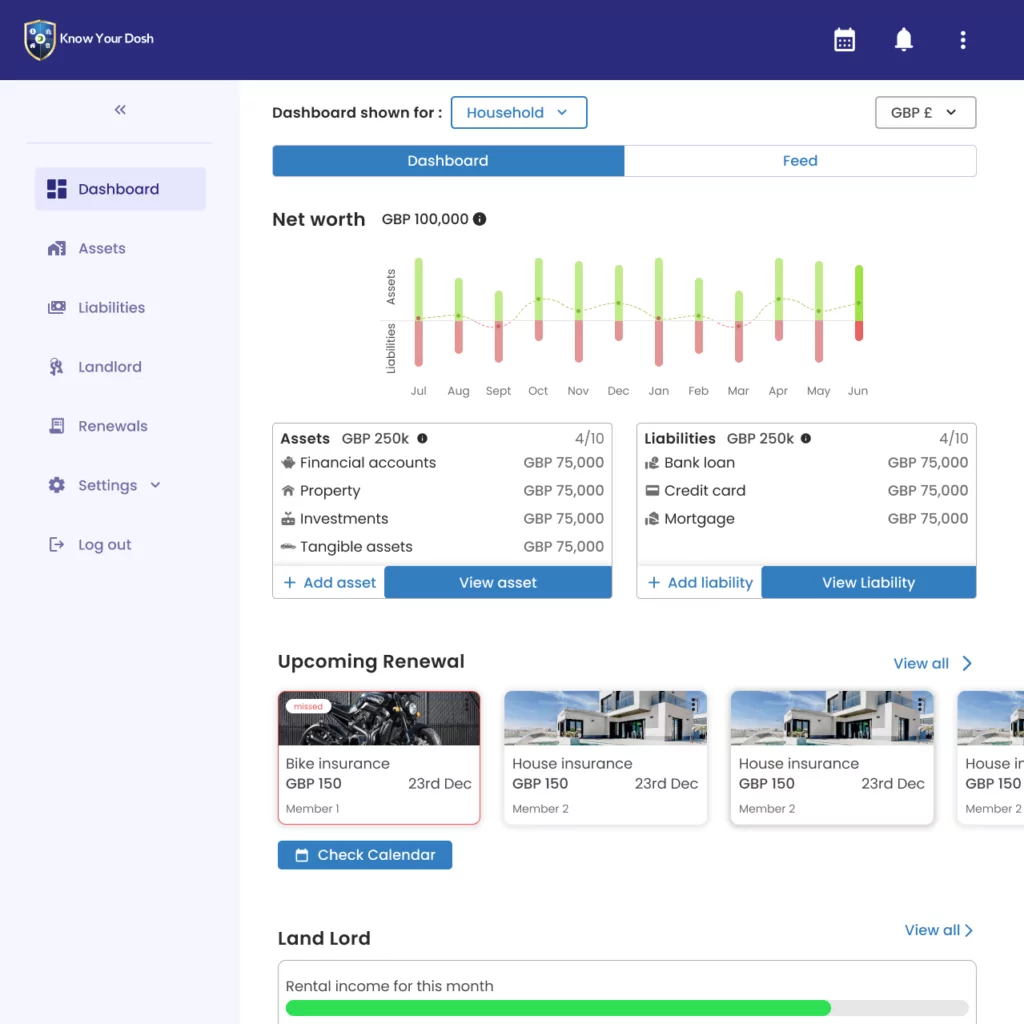The image size is (1024, 1024).
Task: Open Renewals in the sidebar
Action: [x=112, y=426]
